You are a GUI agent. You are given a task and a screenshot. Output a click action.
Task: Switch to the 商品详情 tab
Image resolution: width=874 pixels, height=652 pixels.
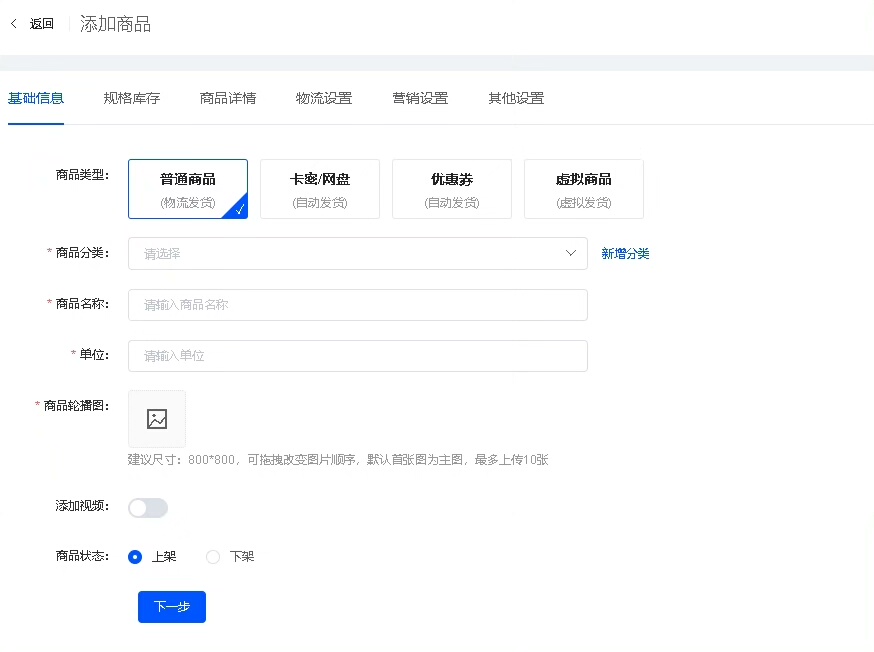tap(227, 98)
